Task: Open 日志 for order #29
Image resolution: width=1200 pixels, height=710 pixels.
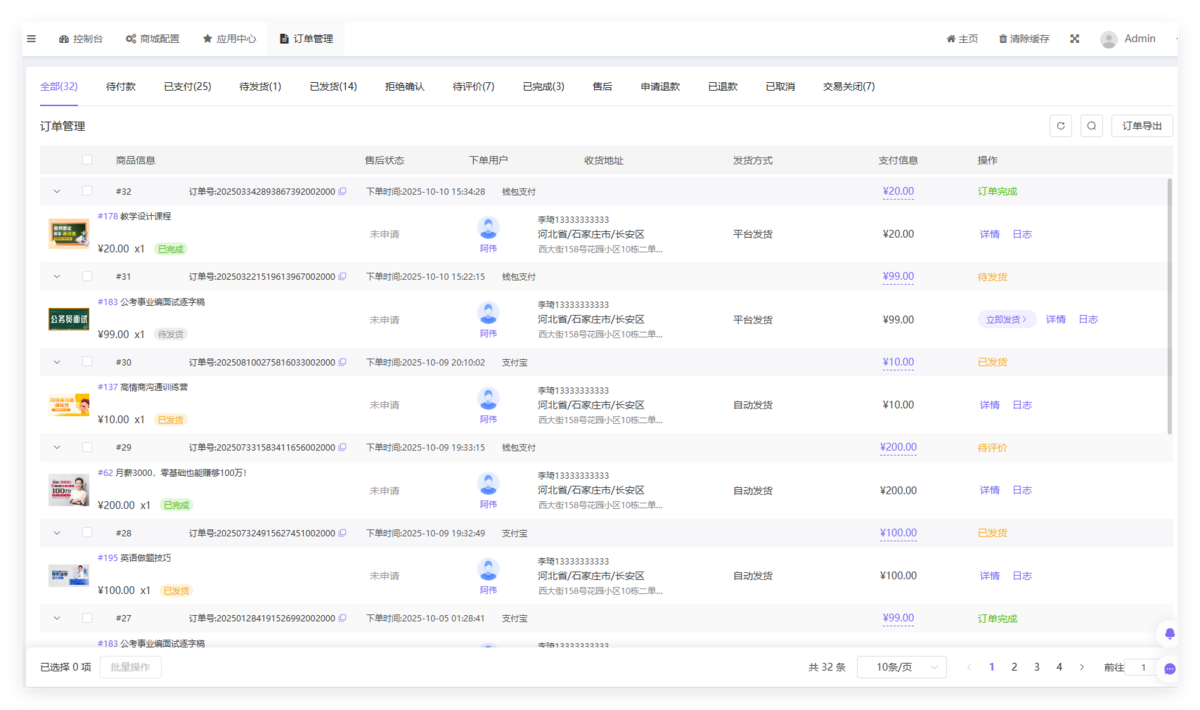Action: pyautogui.click(x=1022, y=491)
